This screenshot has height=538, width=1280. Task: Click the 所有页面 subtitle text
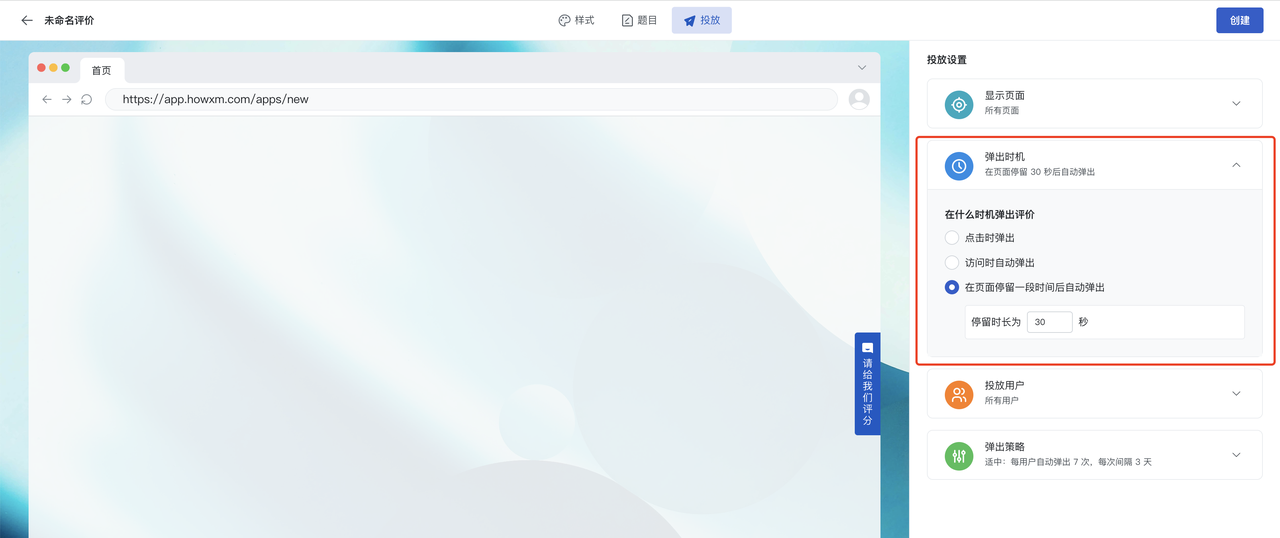coord(1002,111)
